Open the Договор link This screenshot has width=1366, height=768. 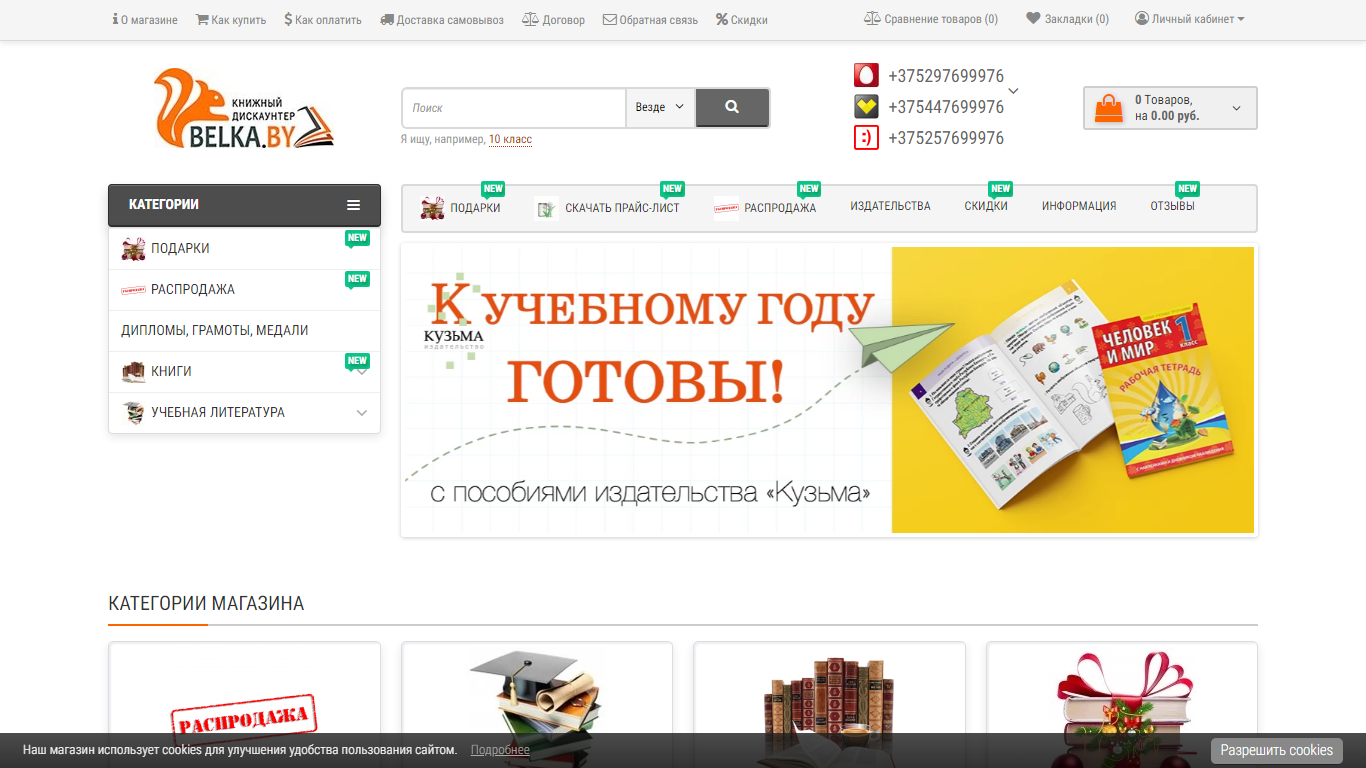tap(553, 19)
